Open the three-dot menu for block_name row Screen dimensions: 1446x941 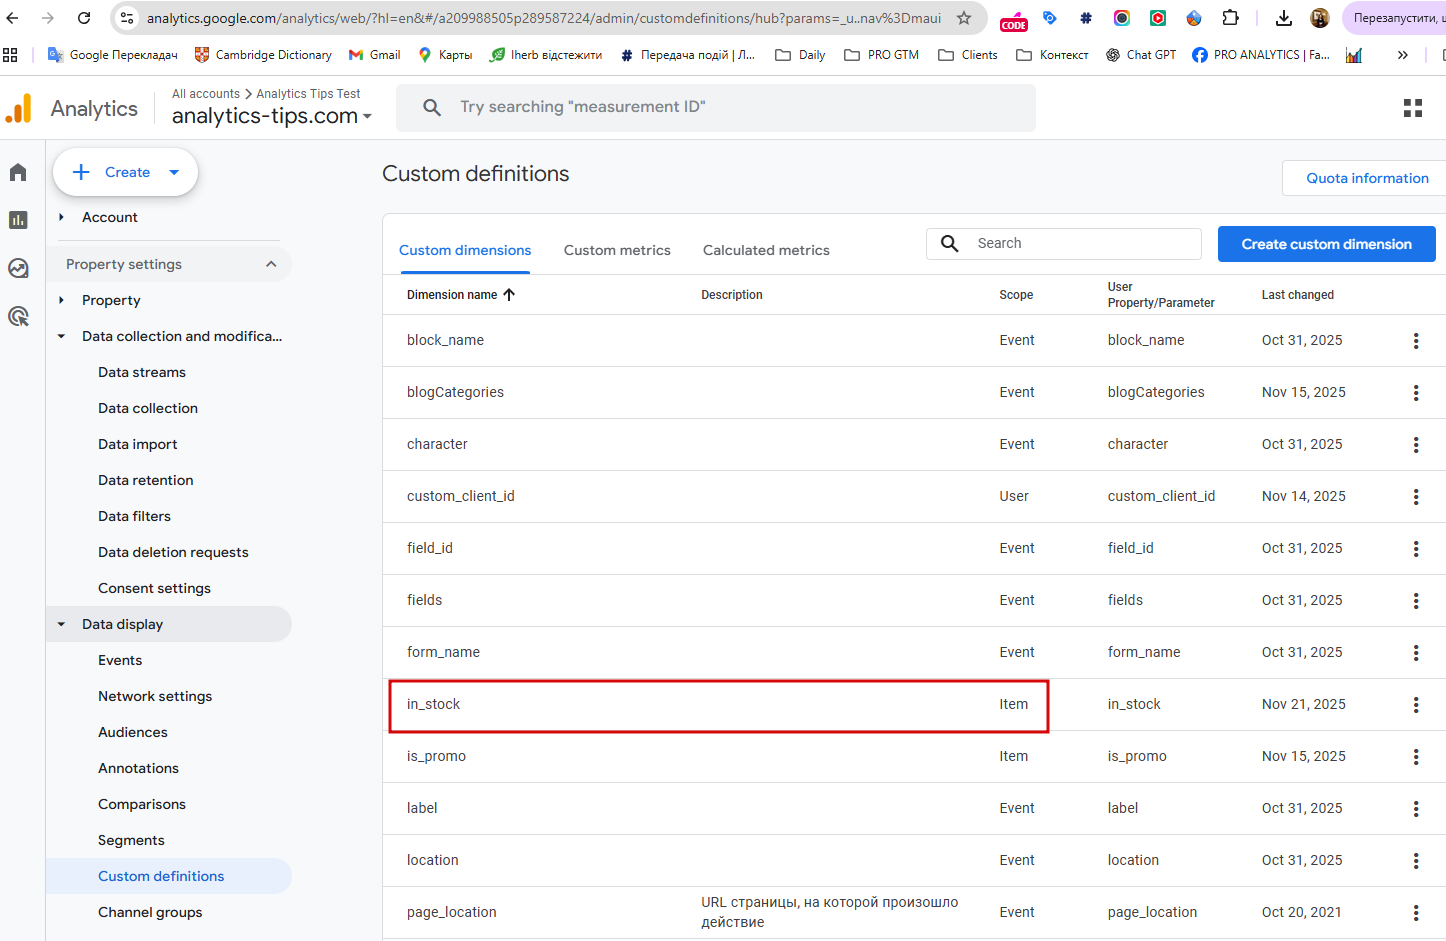pos(1415,341)
